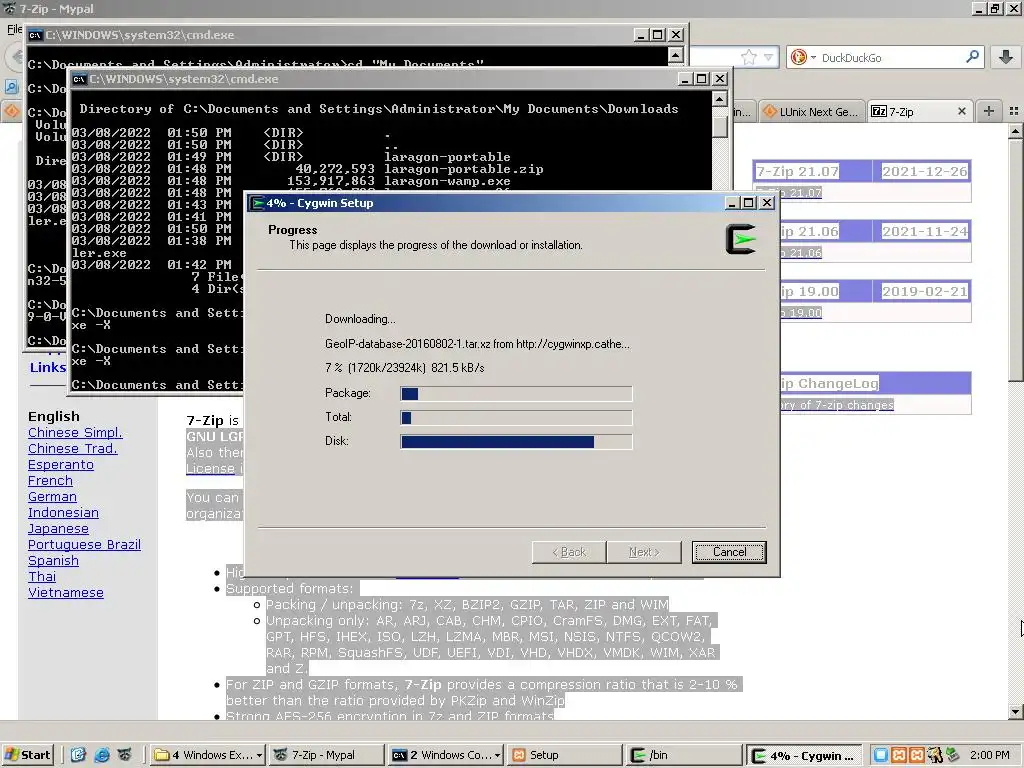Open the list-all-tabs grid icon
The image size is (1024, 768).
click(1014, 111)
